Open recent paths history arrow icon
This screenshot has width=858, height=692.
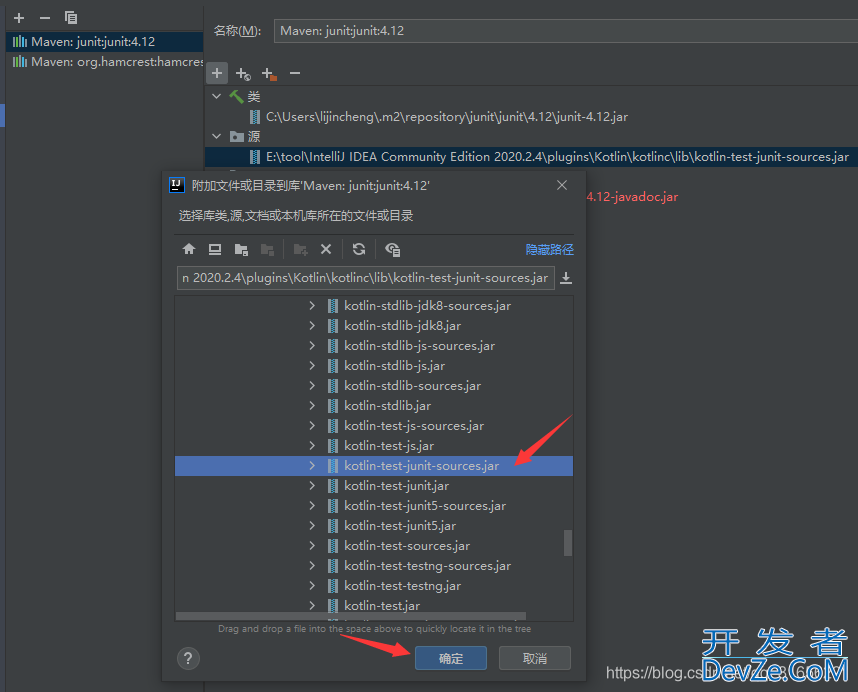(566, 278)
